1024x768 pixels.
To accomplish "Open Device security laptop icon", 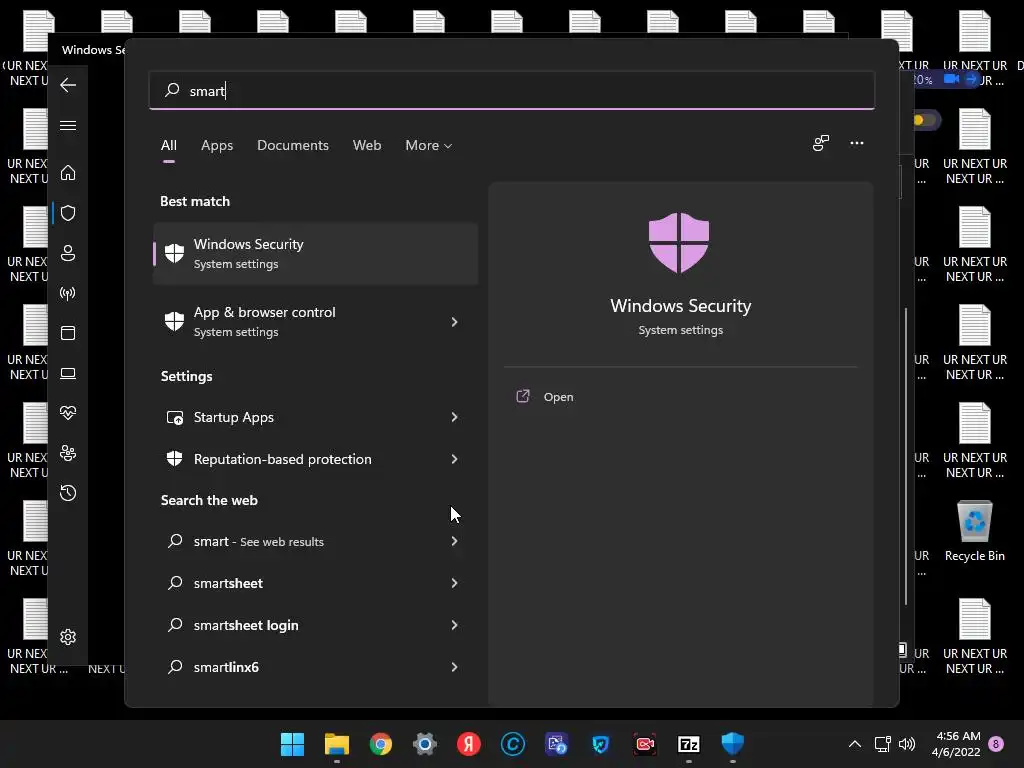I will [x=68, y=374].
